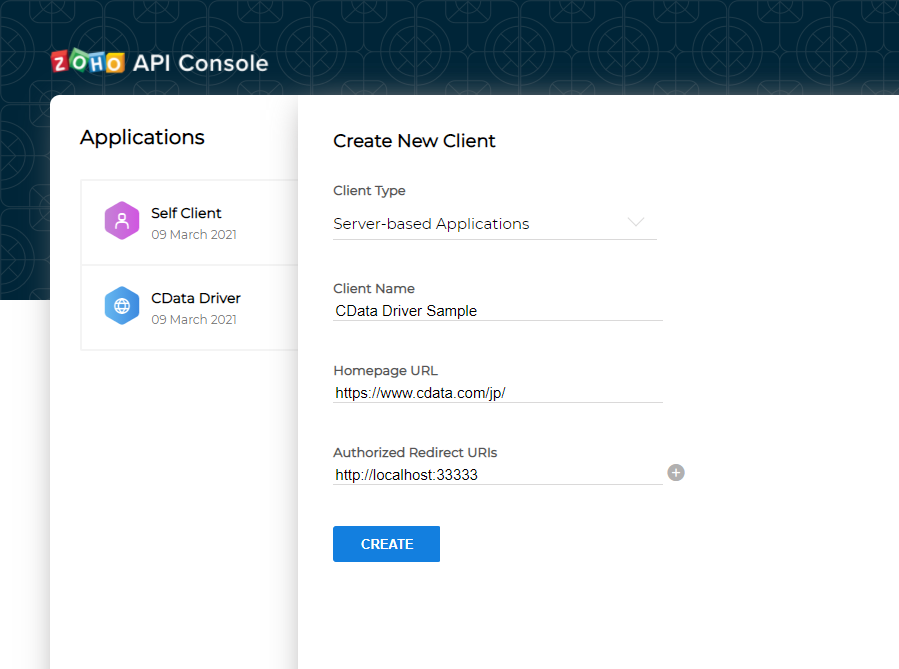Click the Client Name label
This screenshot has height=669, width=899.
tap(374, 288)
